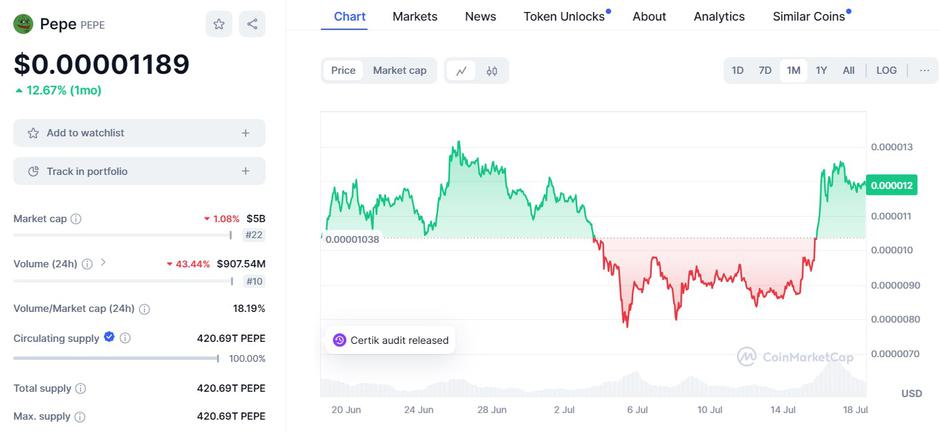Viewport: 940px width, 433px height.
Task: Switch to candlestick chart icon
Action: click(x=492, y=71)
